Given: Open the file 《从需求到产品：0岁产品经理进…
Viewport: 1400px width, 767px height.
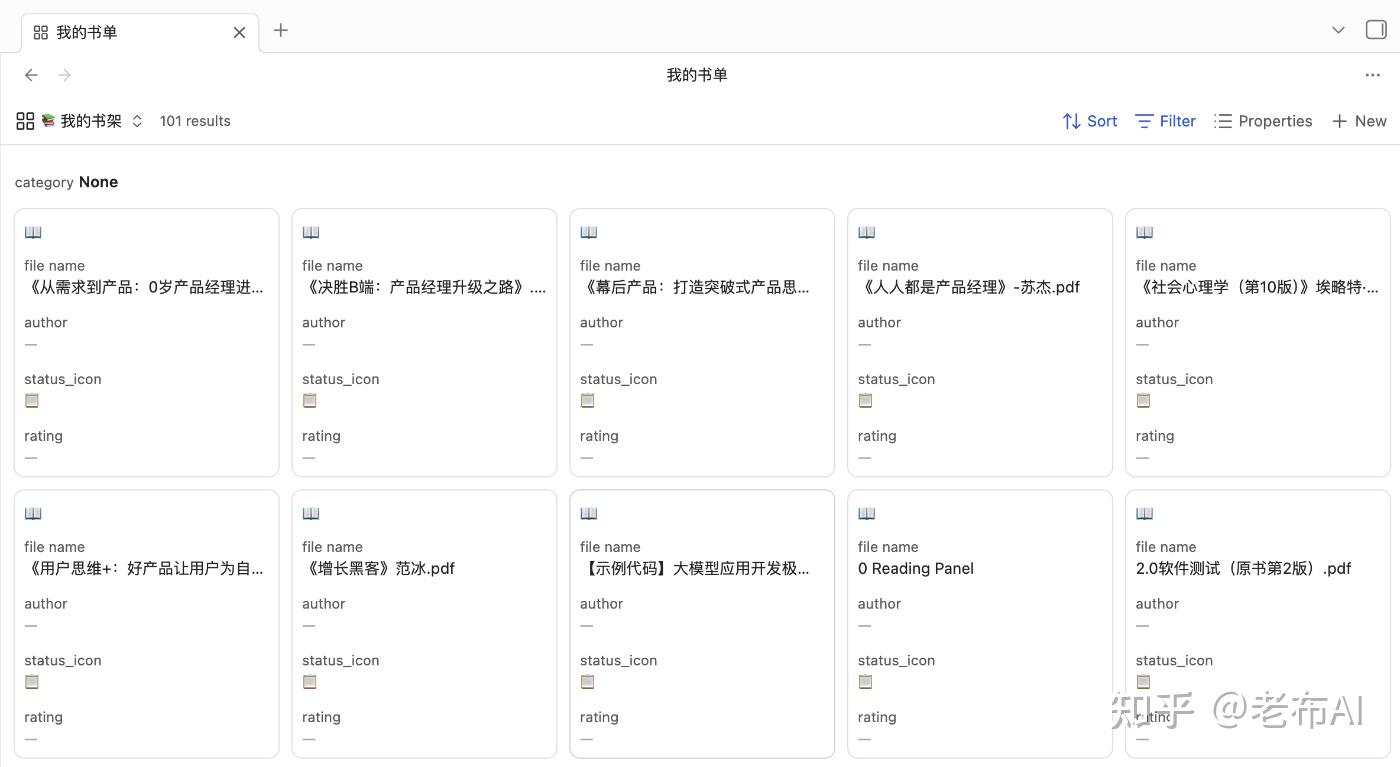Looking at the screenshot, I should click(x=145, y=287).
